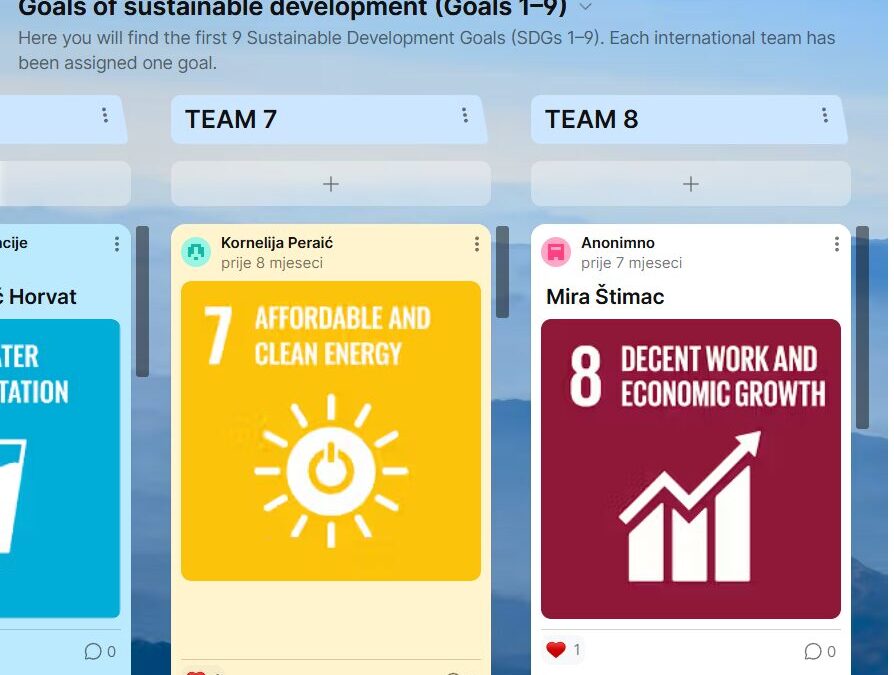Open Kornelija Peraić post options menu
The height and width of the screenshot is (675, 894).
click(477, 245)
